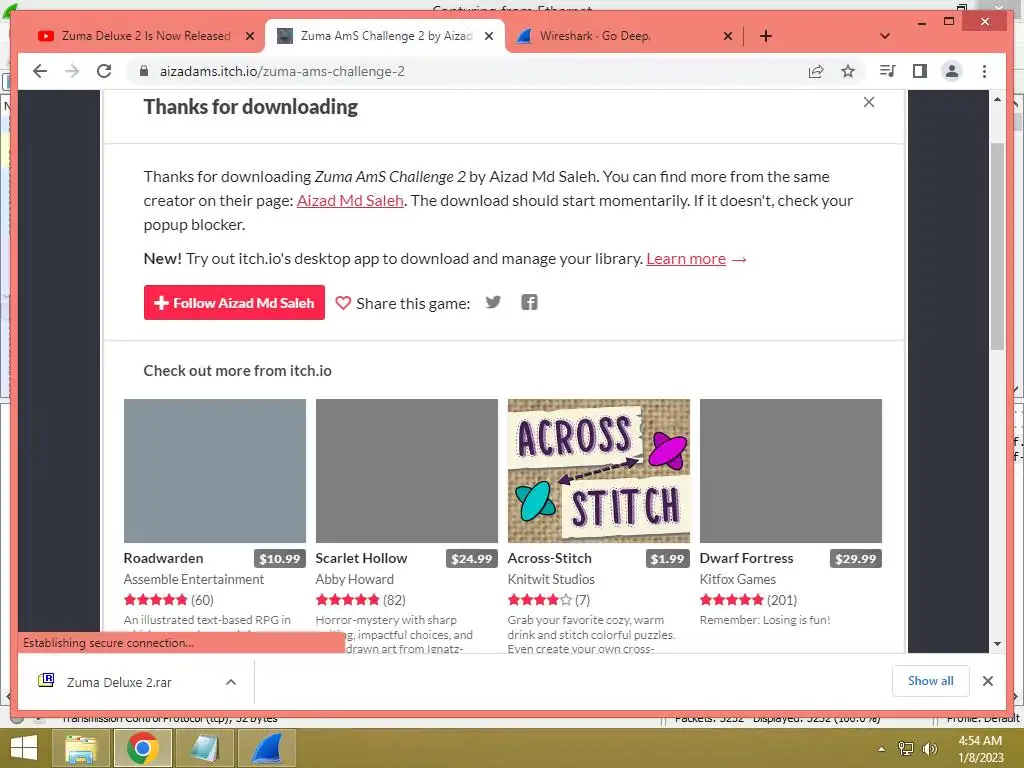Go back to the previous page
1024x768 pixels.
40,71
